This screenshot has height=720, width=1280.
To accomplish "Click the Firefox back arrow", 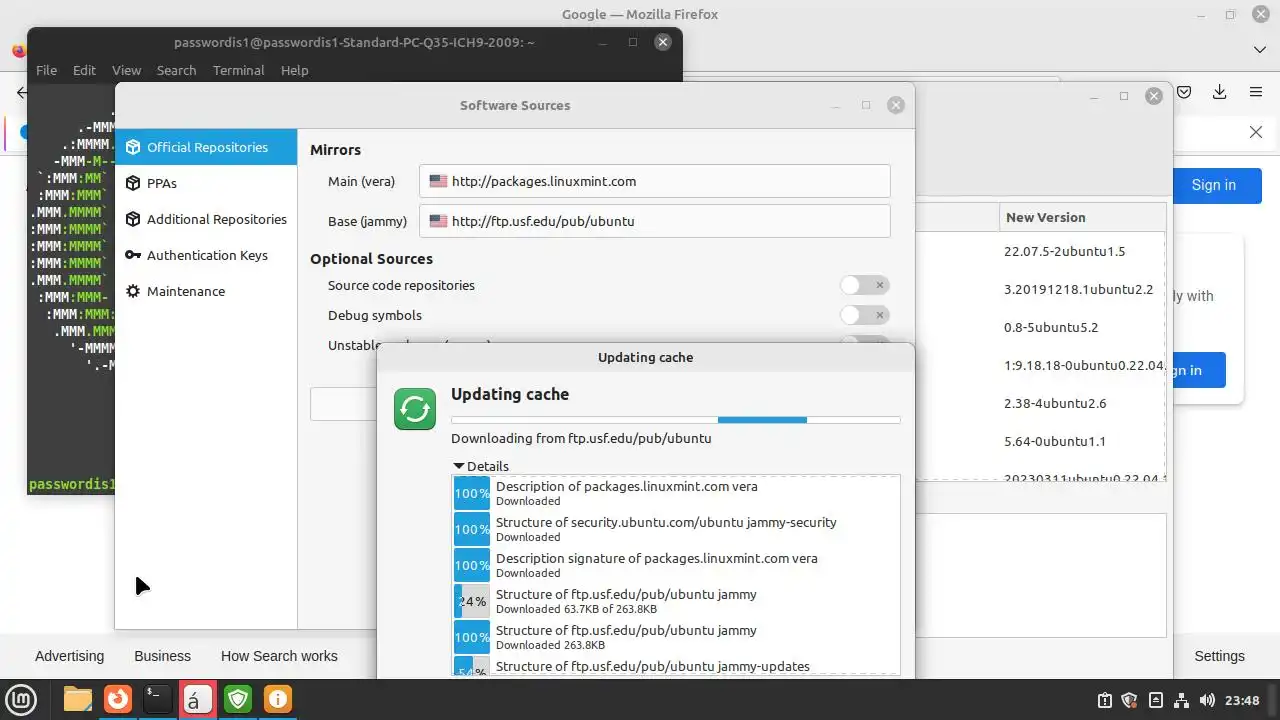I will click(22, 92).
